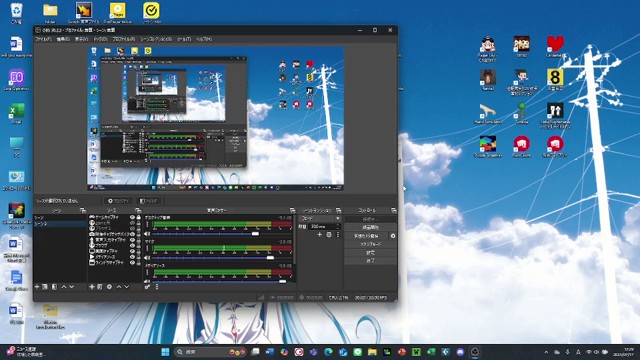Move source down with the down arrow
This screenshot has height=360, width=640.
tap(127, 287)
